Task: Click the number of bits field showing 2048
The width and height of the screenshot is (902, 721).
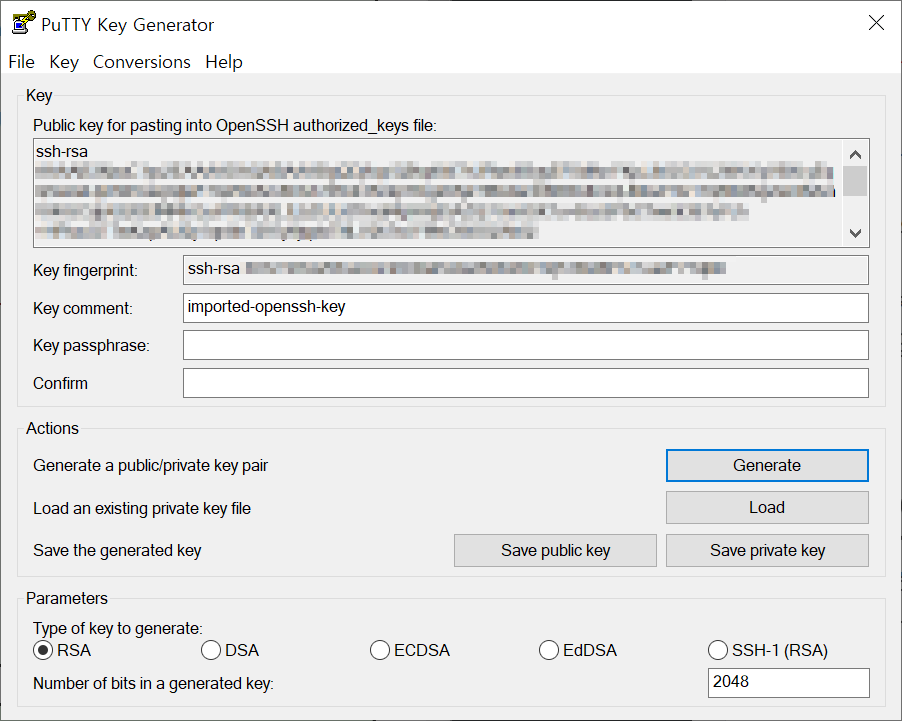Action: click(789, 682)
